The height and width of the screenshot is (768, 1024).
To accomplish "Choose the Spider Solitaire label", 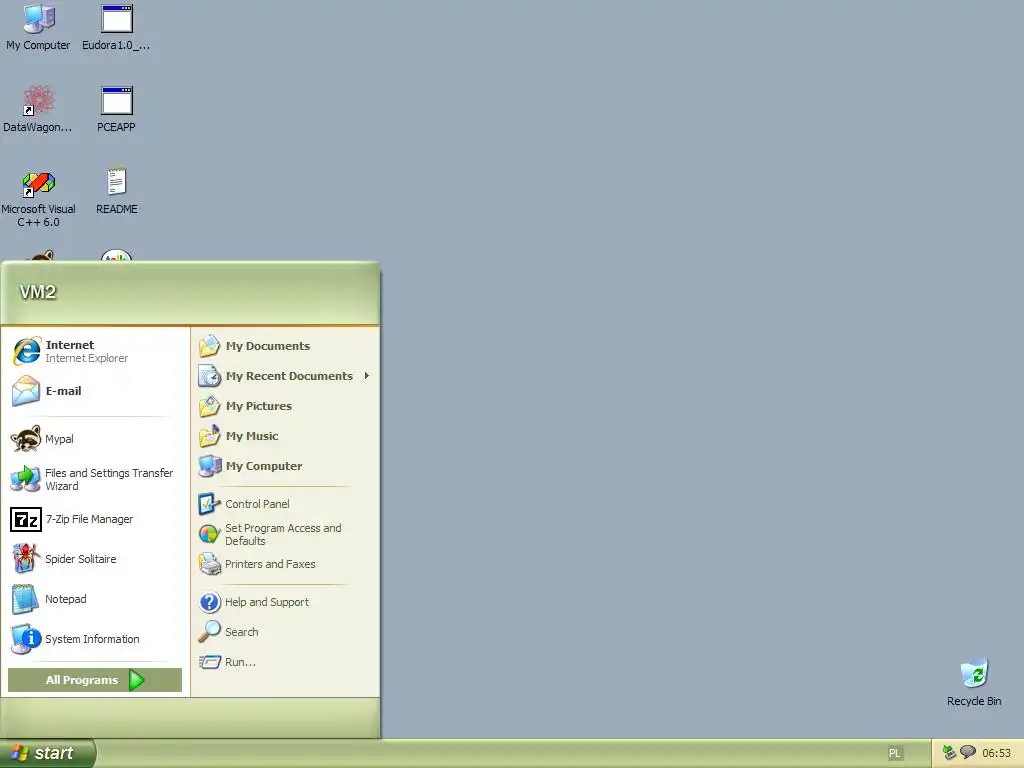I will (x=80, y=559).
